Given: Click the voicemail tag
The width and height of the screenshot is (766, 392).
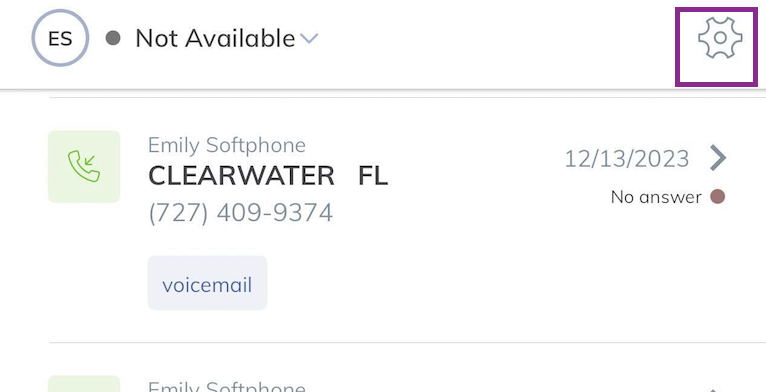Looking at the screenshot, I should click(207, 283).
